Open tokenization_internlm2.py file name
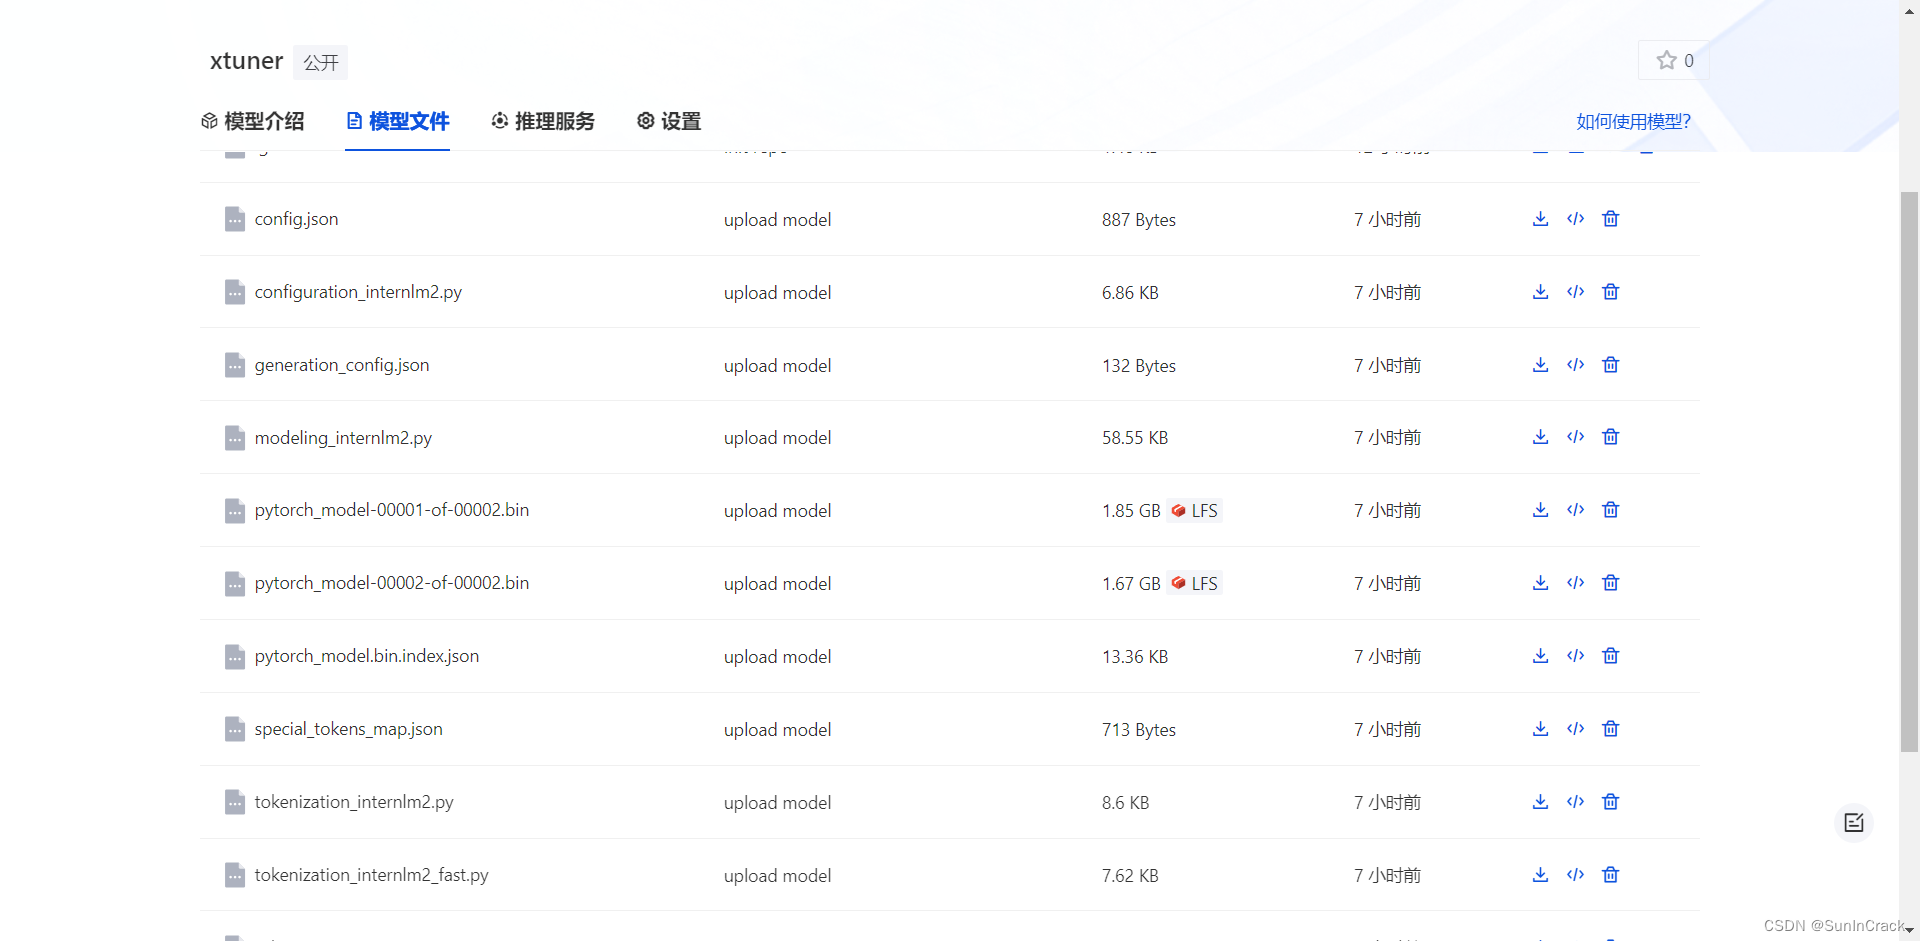1920x941 pixels. tap(354, 802)
